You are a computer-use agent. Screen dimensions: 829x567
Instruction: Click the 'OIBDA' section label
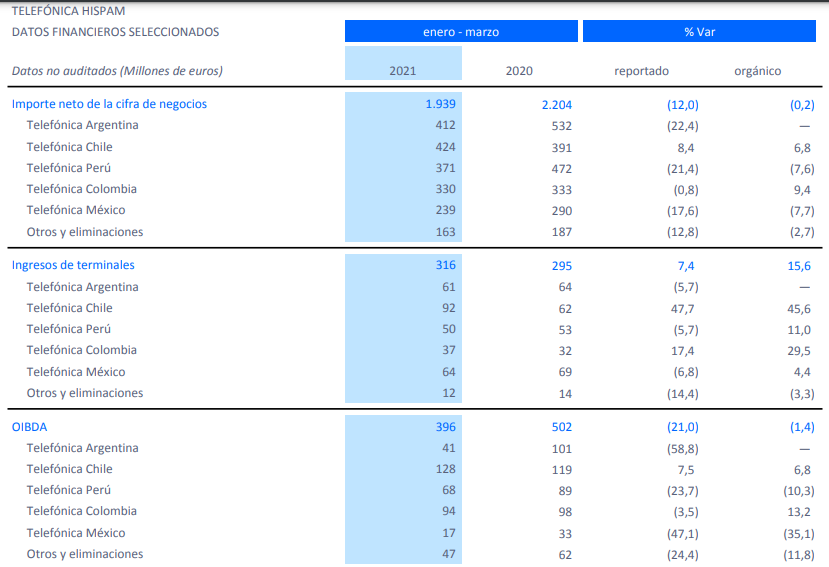[30, 427]
